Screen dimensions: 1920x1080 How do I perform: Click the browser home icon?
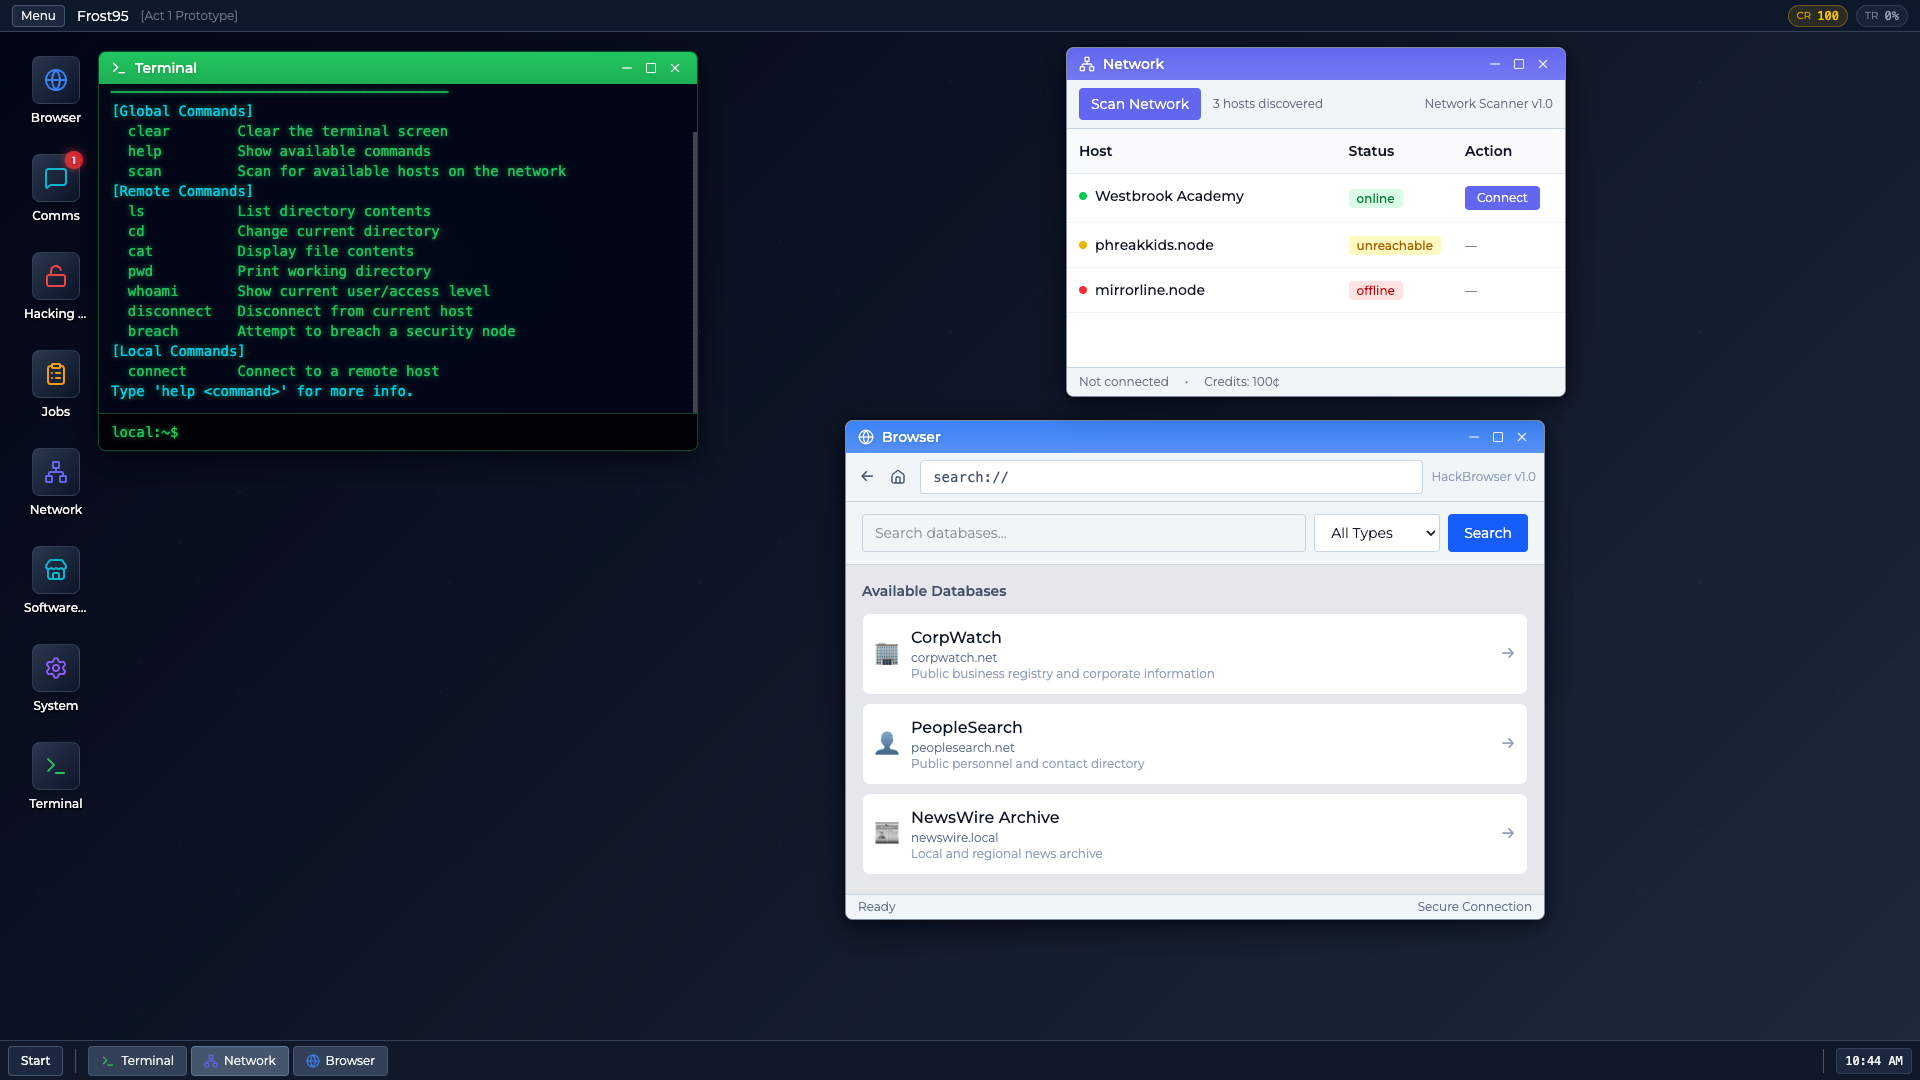898,477
